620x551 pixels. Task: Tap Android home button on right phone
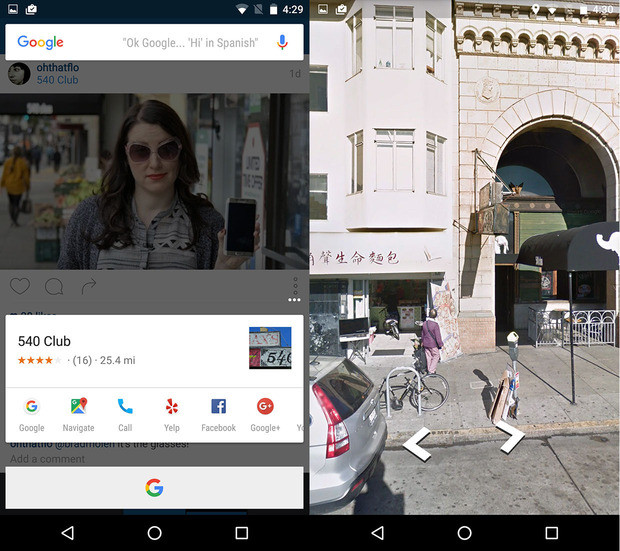point(465,533)
